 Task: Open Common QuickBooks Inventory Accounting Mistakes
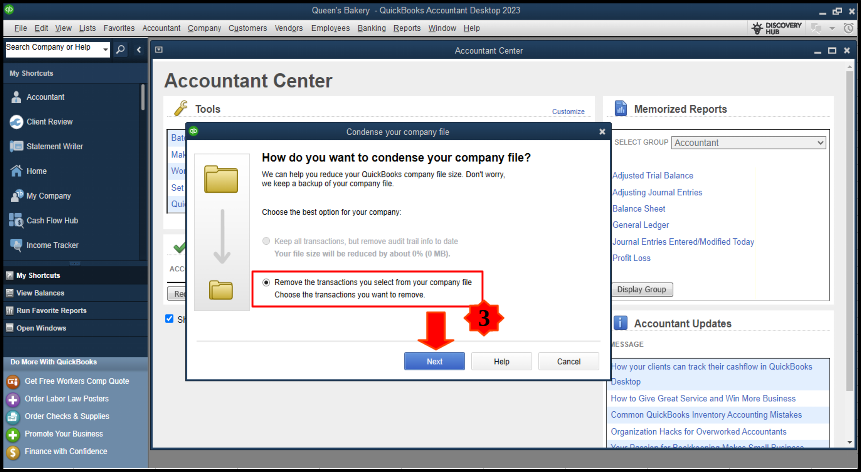coord(706,415)
